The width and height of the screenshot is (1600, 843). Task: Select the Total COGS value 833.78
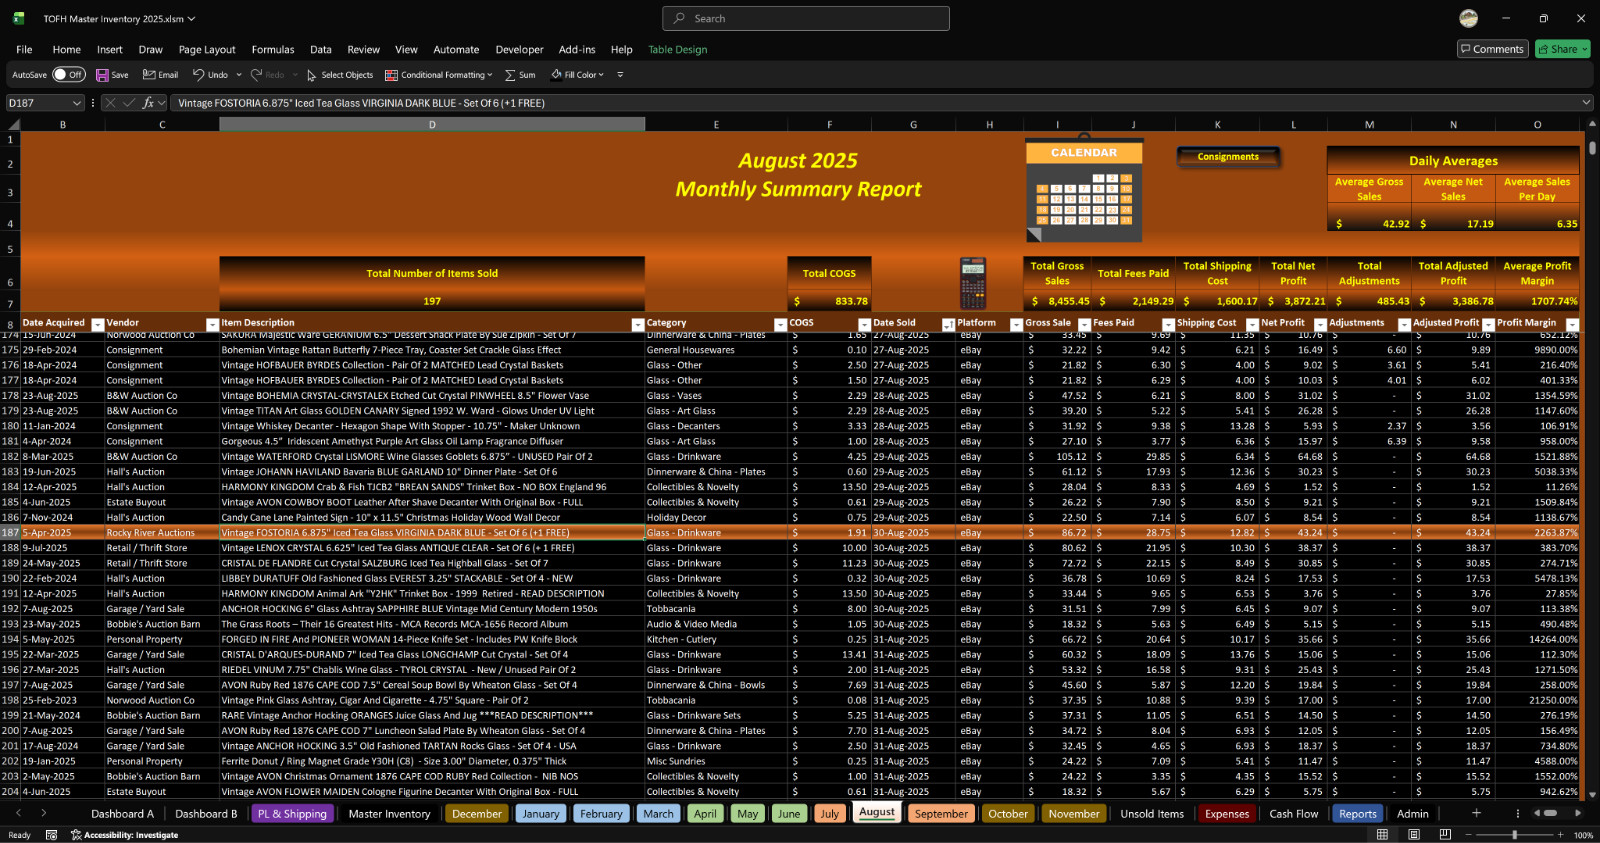coord(829,301)
